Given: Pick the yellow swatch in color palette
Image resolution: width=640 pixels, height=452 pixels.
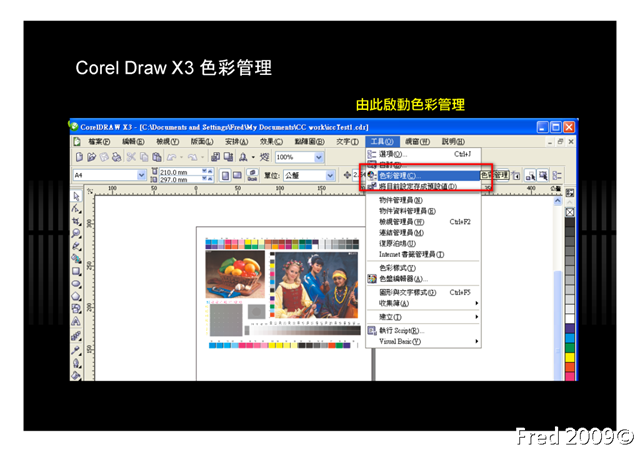Looking at the screenshot, I should tap(570, 357).
